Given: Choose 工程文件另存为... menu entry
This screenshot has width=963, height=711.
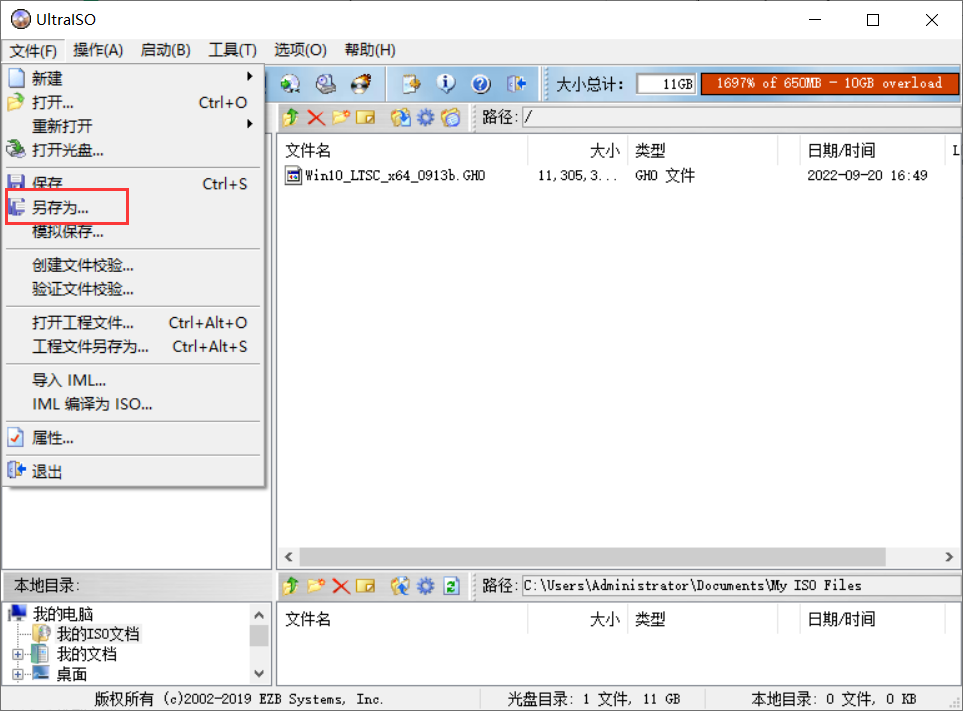Looking at the screenshot, I should coord(133,347).
